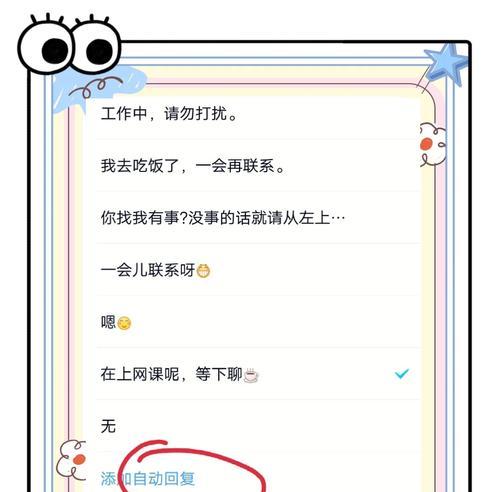This screenshot has width=500, height=492.
Task: Select the "我去吃饭了，一会再联系。" reply
Action: 257,165
